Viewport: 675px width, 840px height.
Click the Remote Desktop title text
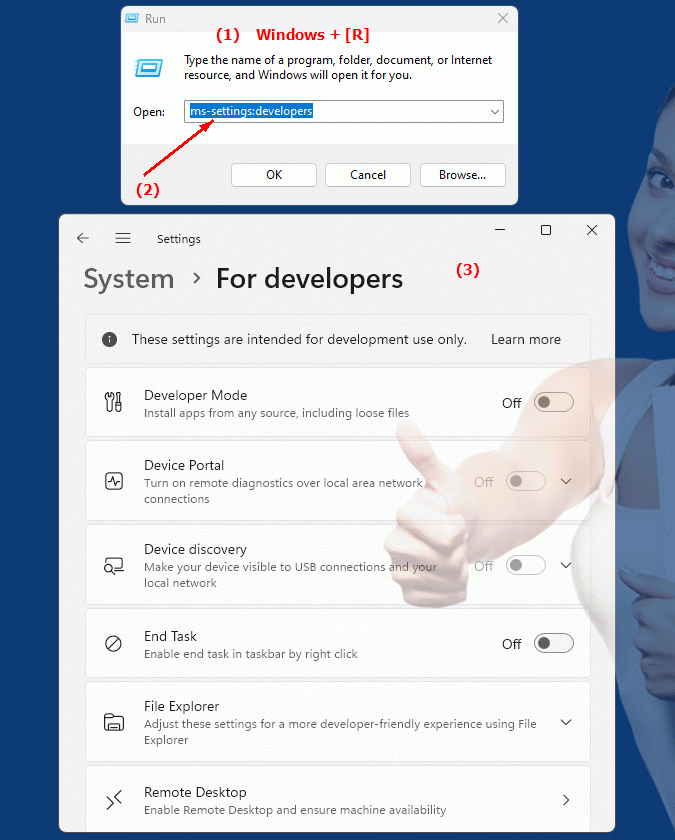(x=195, y=792)
